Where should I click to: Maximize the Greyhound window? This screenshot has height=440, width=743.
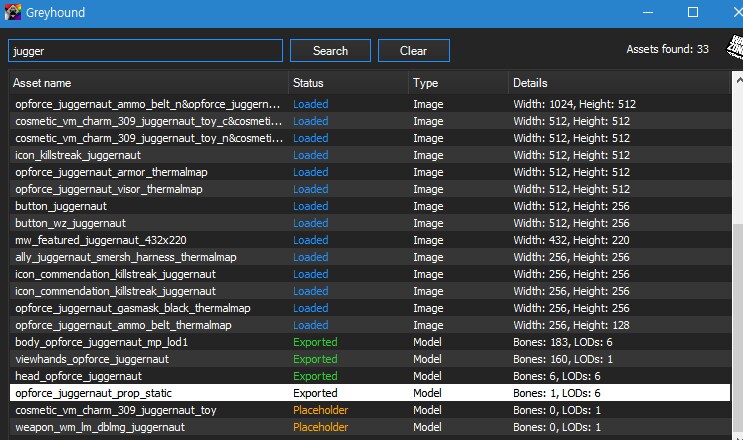click(693, 12)
